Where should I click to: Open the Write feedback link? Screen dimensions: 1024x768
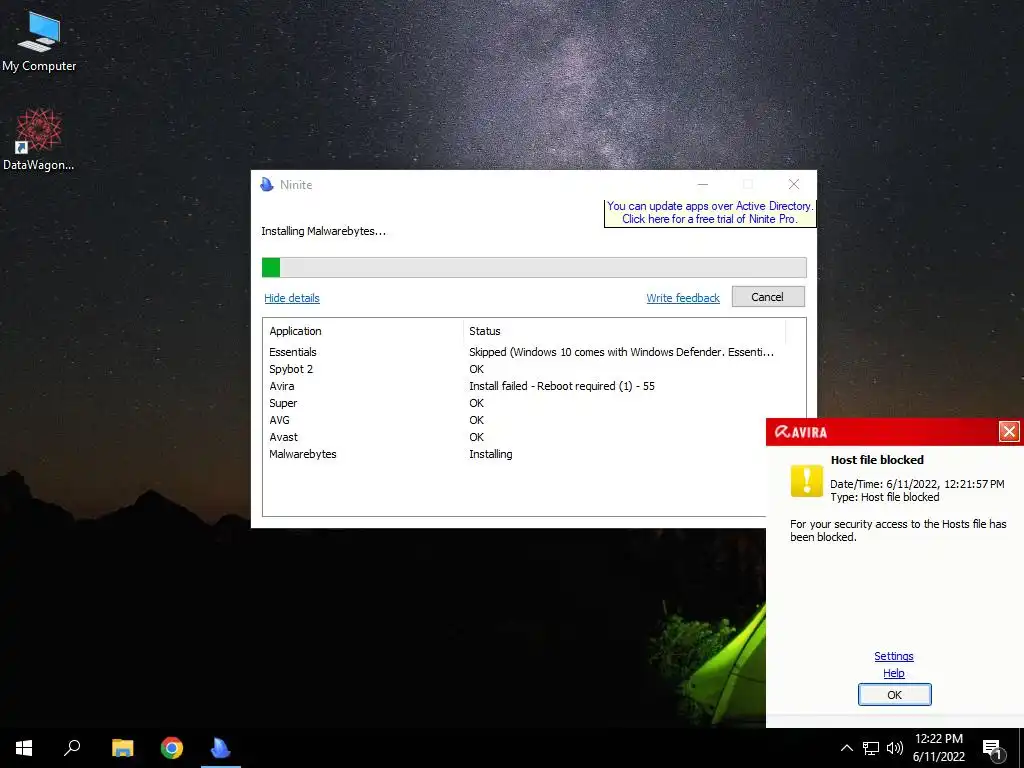pos(683,298)
